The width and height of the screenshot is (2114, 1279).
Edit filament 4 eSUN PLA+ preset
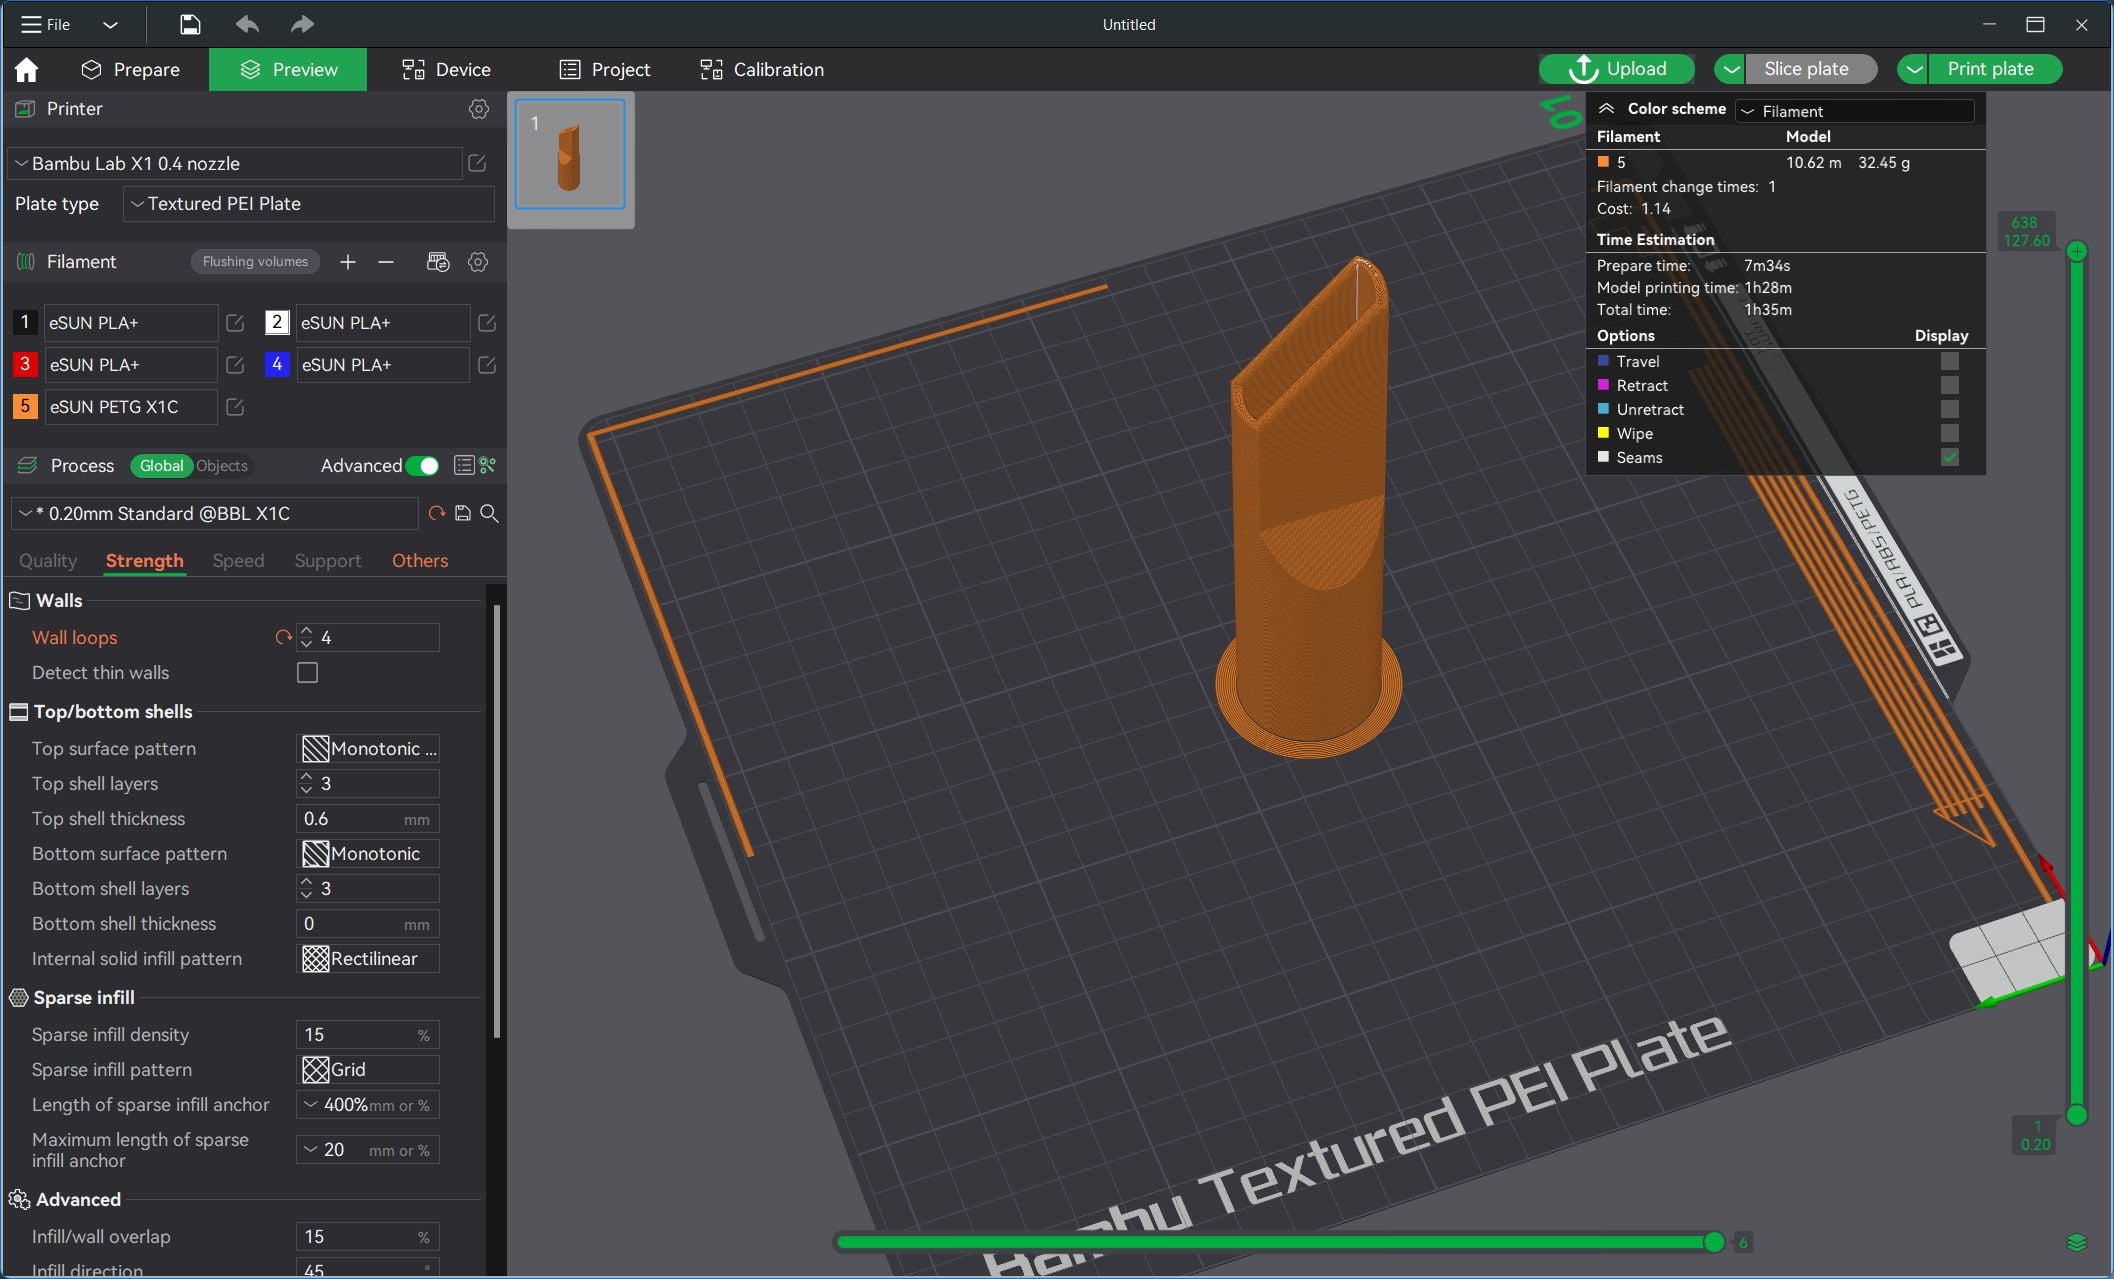click(x=487, y=365)
